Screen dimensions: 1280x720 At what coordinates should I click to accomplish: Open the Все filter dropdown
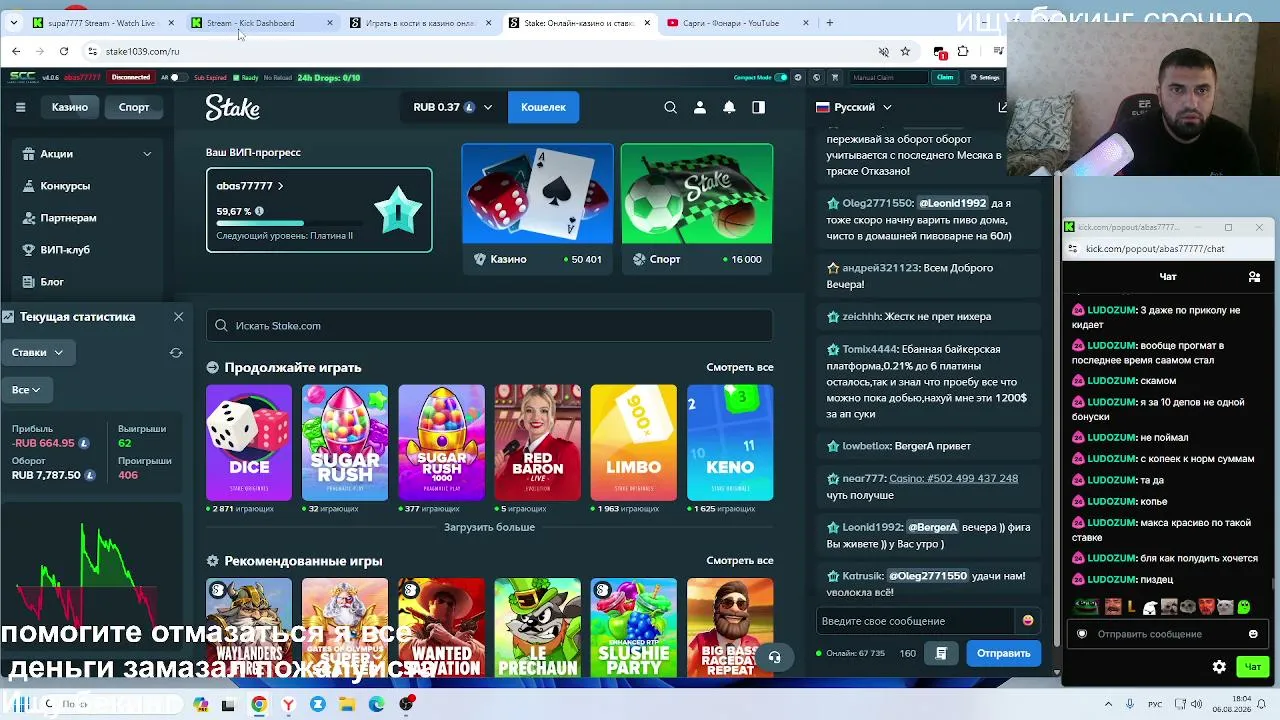click(26, 390)
